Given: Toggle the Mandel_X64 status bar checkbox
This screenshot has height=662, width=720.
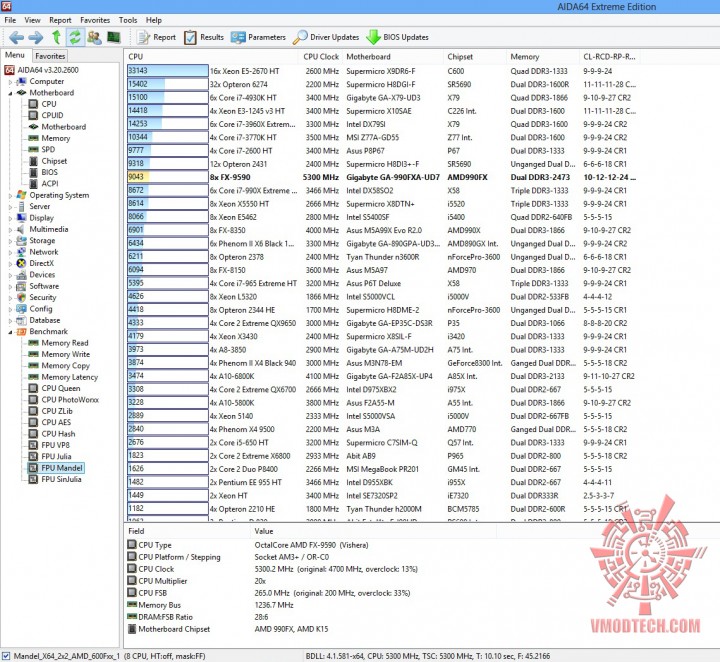Looking at the screenshot, I should point(6,656).
